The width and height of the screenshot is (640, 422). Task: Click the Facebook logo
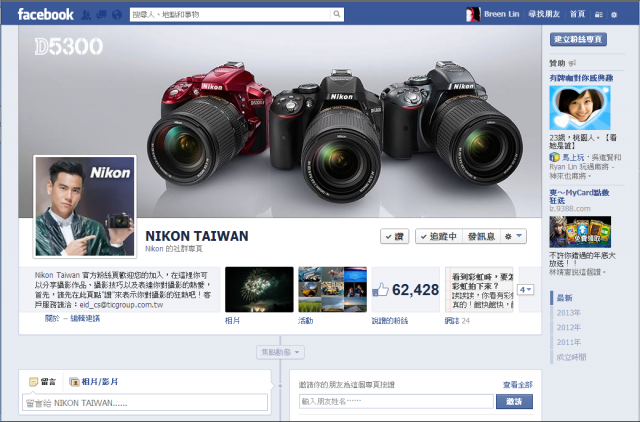click(x=45, y=14)
